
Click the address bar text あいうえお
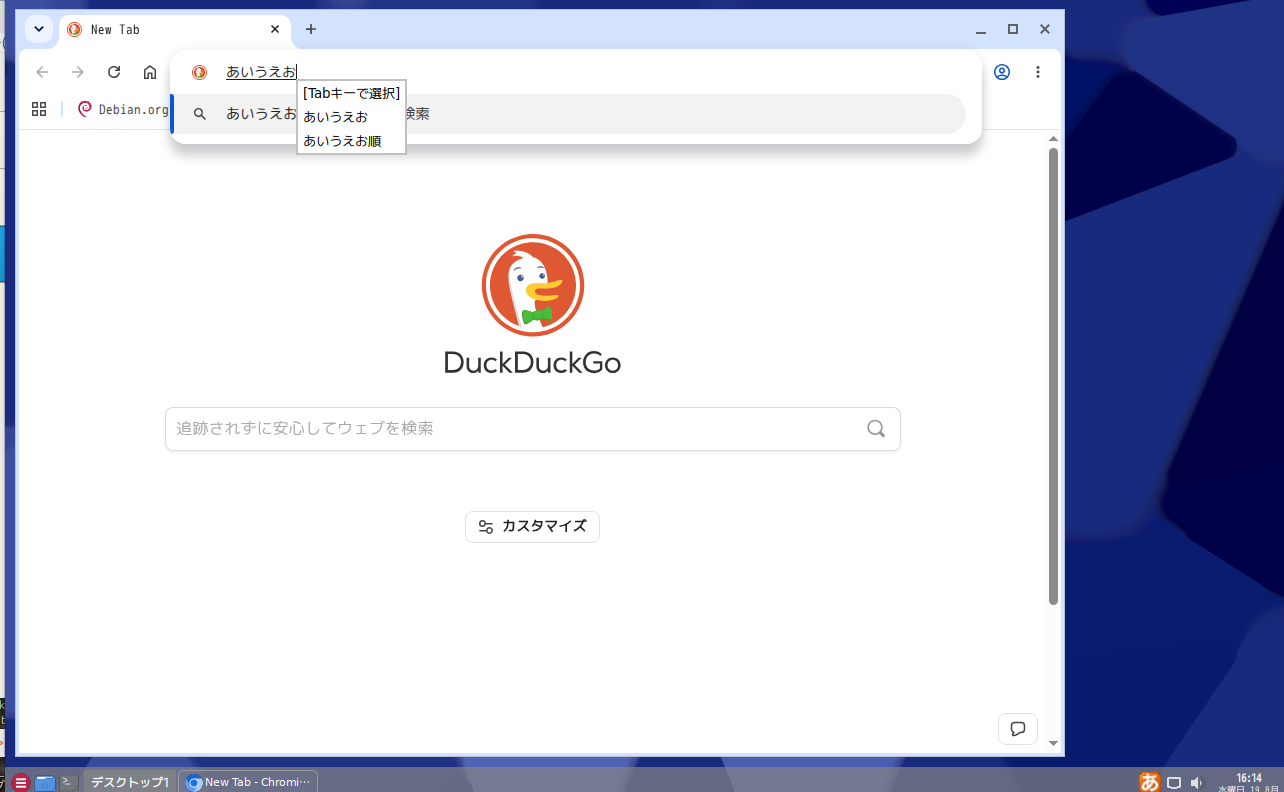point(261,72)
